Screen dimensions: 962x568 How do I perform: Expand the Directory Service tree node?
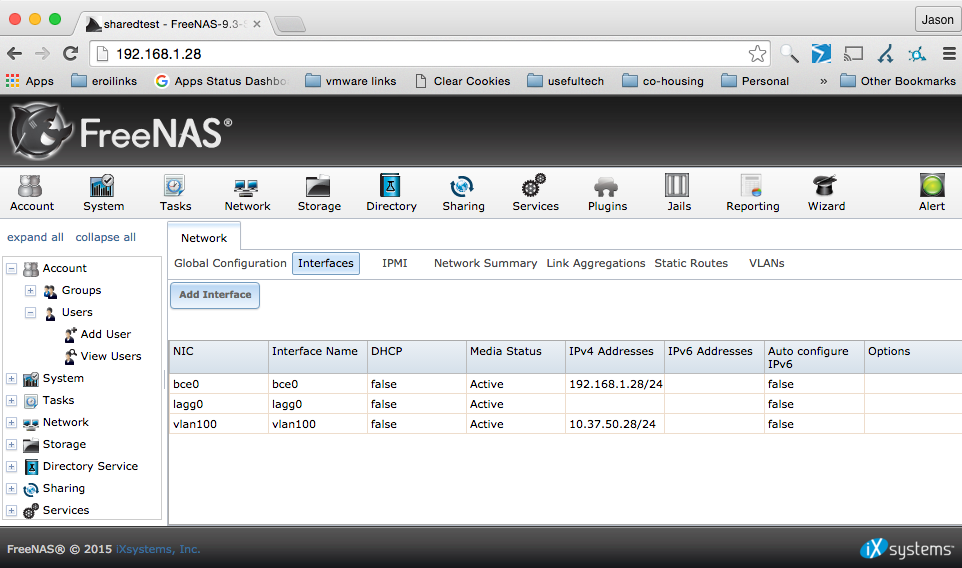click(x=11, y=467)
